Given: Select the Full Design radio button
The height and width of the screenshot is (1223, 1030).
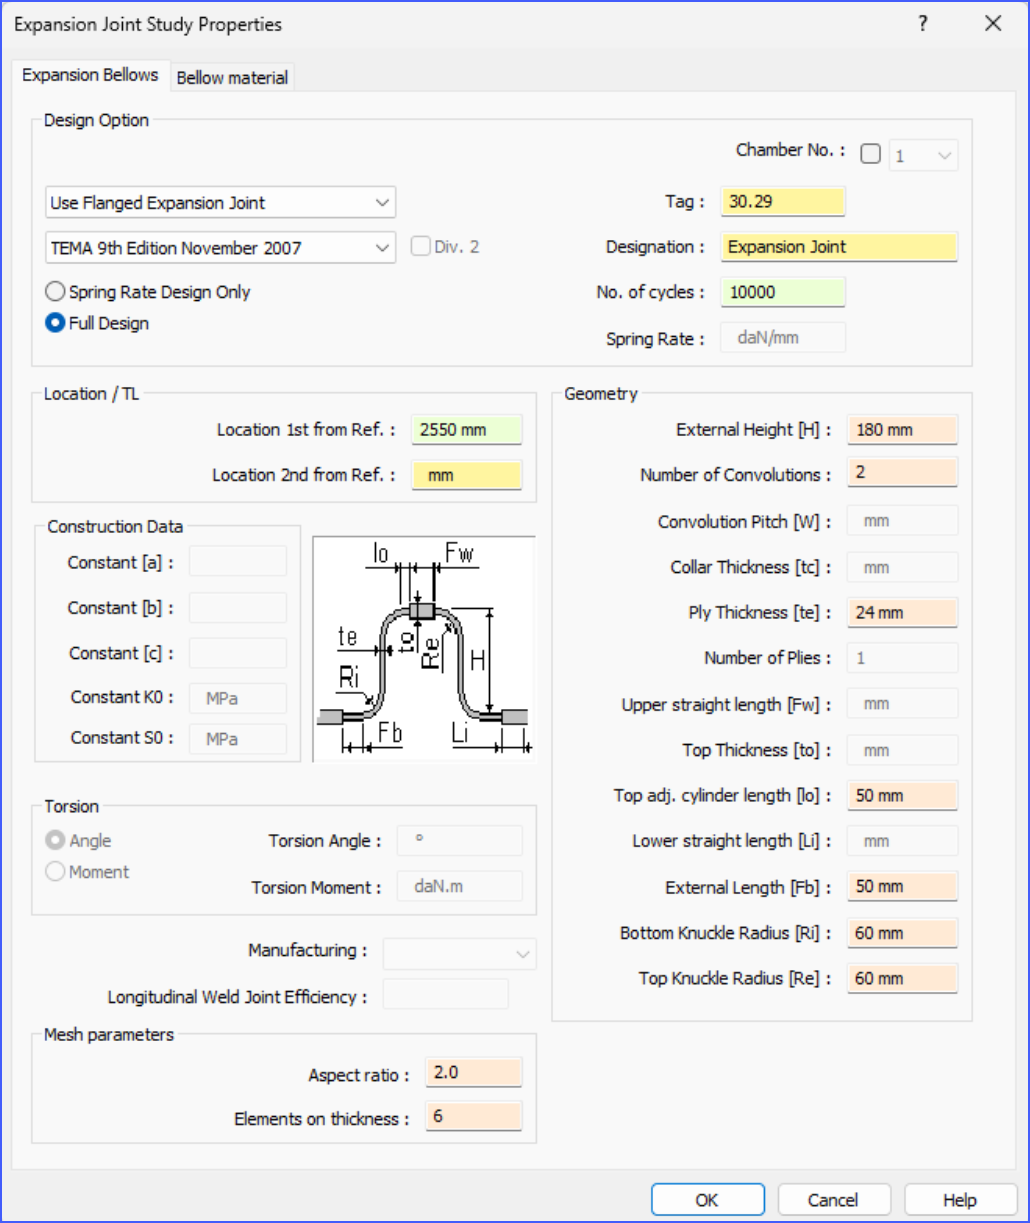Looking at the screenshot, I should [x=55, y=324].
